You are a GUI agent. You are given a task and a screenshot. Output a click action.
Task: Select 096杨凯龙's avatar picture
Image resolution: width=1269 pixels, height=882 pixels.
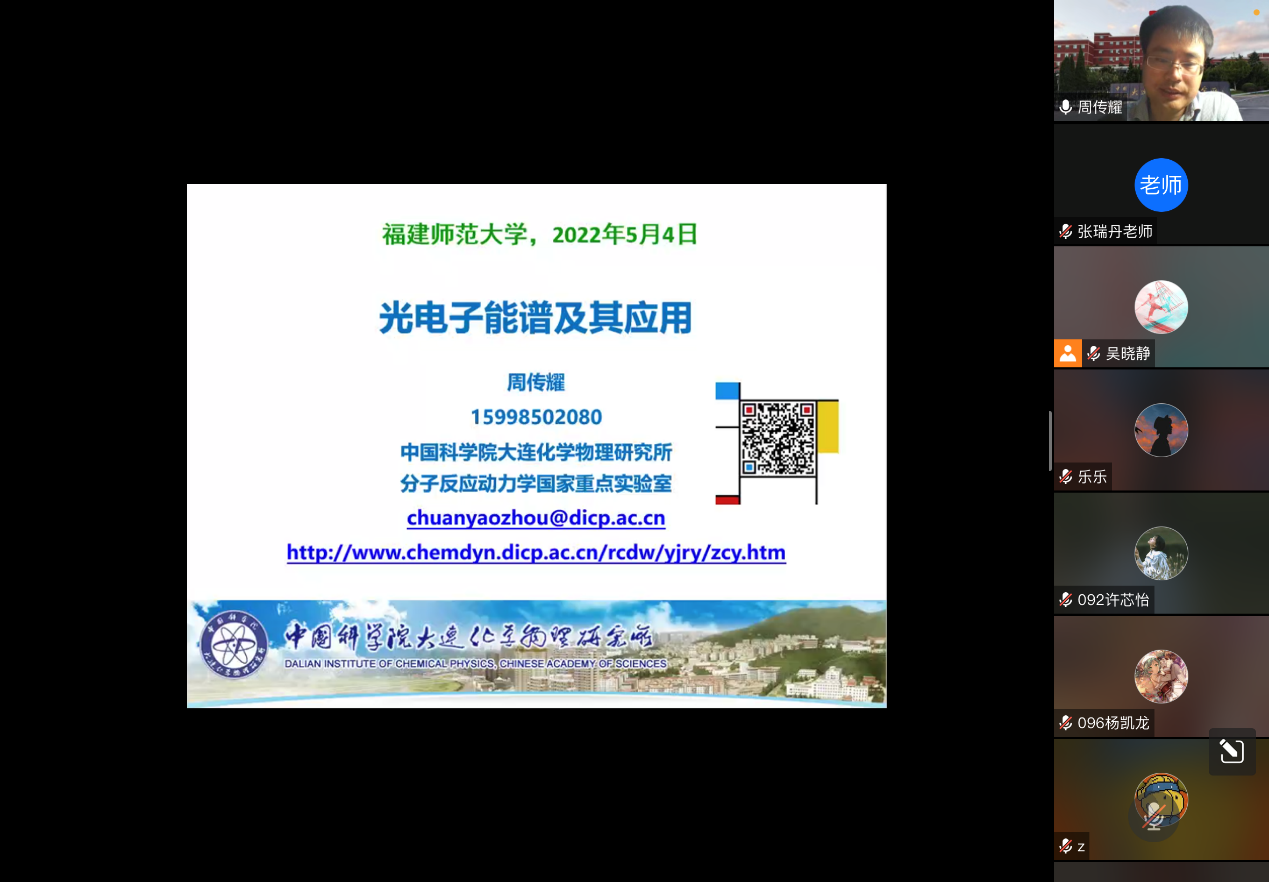(x=1161, y=677)
